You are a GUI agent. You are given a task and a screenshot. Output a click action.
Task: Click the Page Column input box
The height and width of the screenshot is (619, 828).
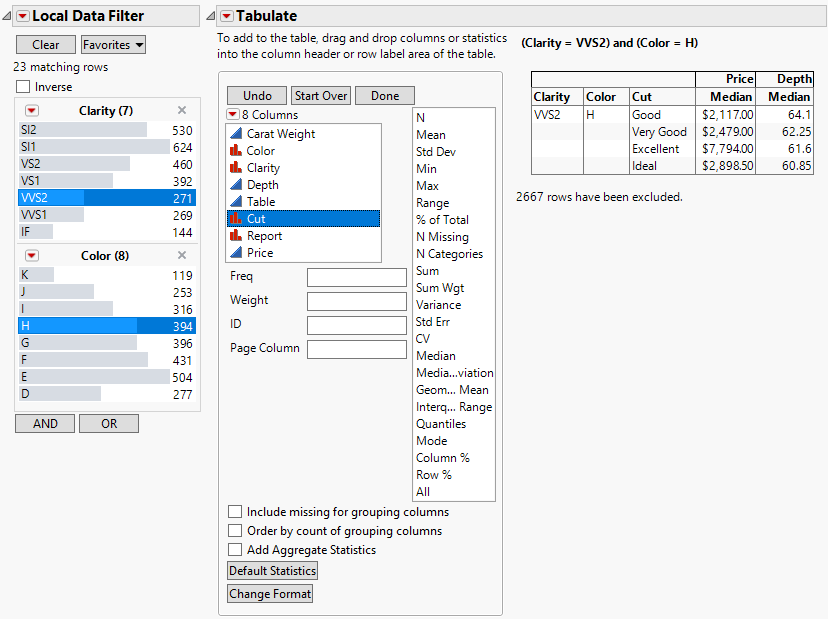356,349
